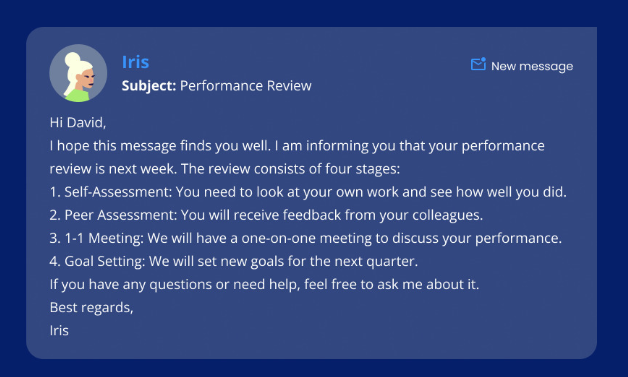Select the "New message" label text

point(532,66)
